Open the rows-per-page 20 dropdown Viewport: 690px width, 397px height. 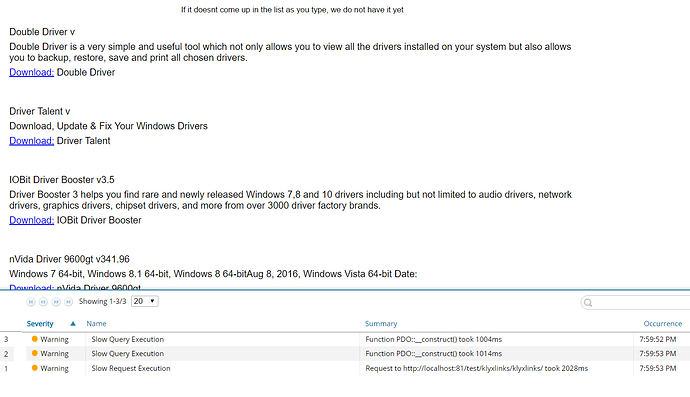pyautogui.click(x=145, y=301)
